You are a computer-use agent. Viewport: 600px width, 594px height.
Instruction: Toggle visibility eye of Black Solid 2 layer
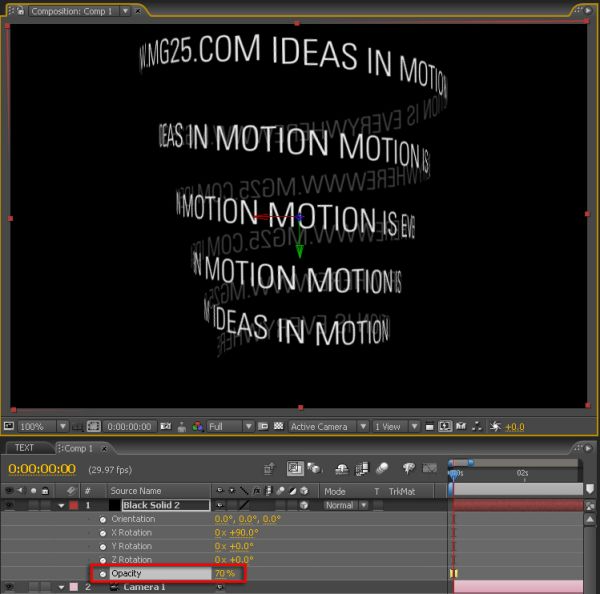point(9,505)
